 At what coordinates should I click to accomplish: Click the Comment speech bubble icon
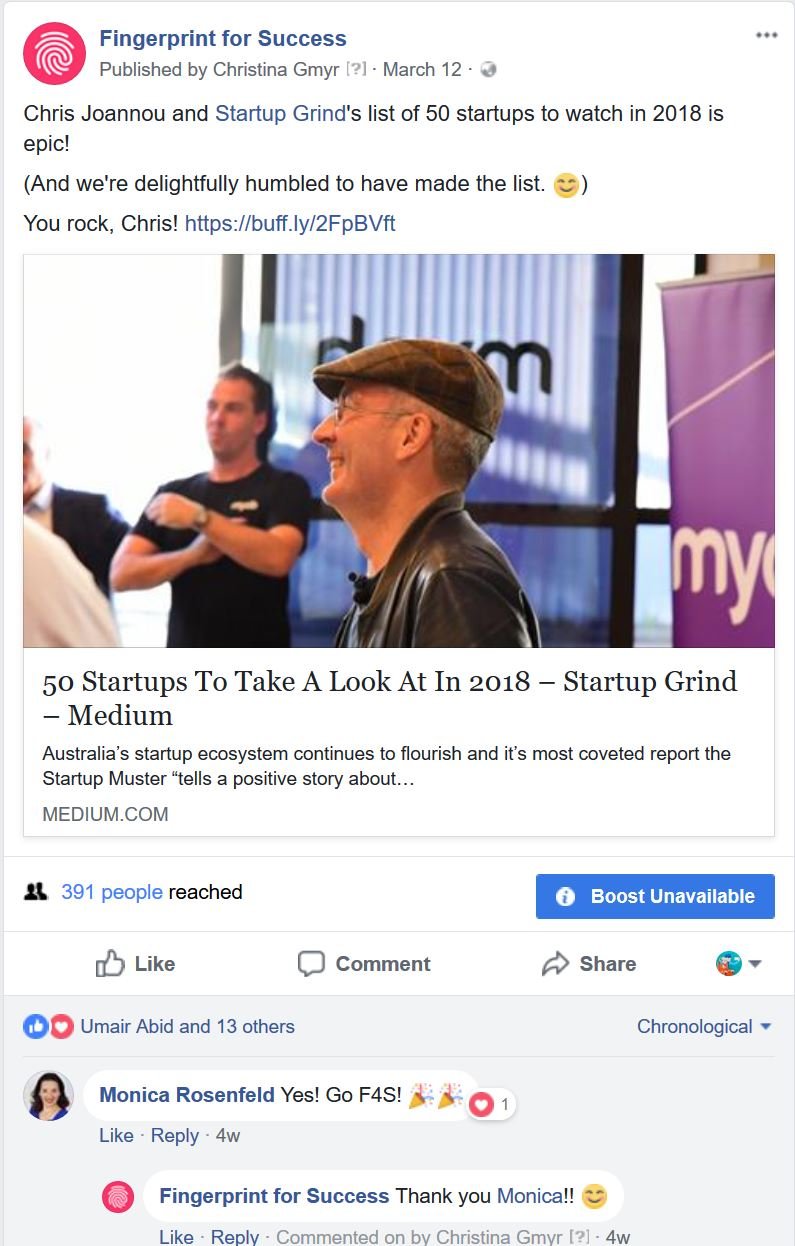click(311, 964)
